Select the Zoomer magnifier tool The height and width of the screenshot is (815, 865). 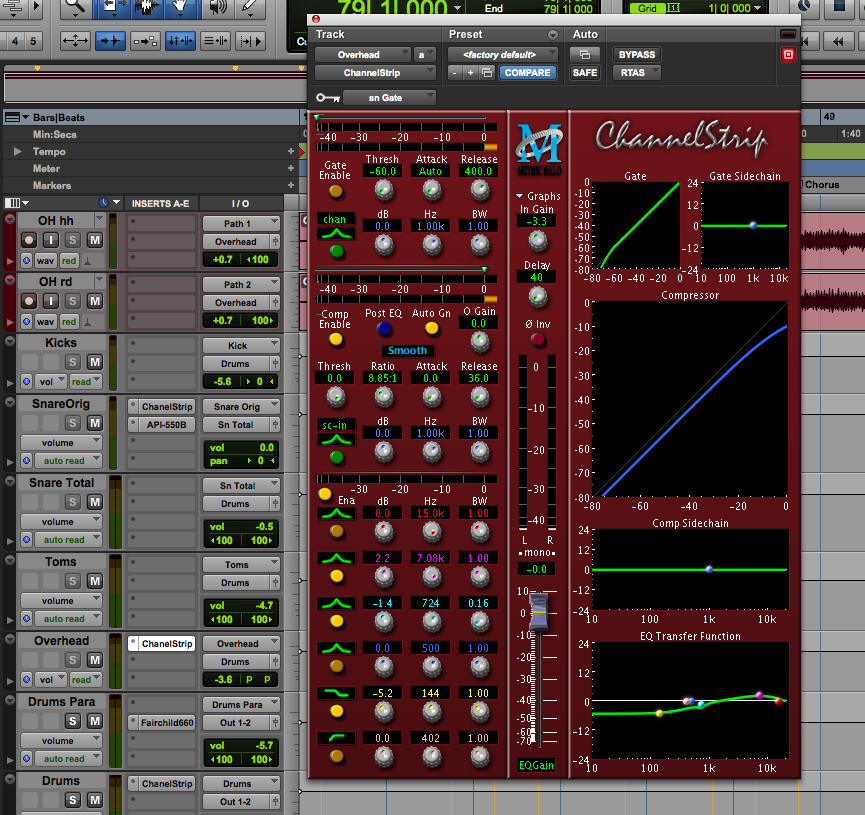[x=75, y=7]
